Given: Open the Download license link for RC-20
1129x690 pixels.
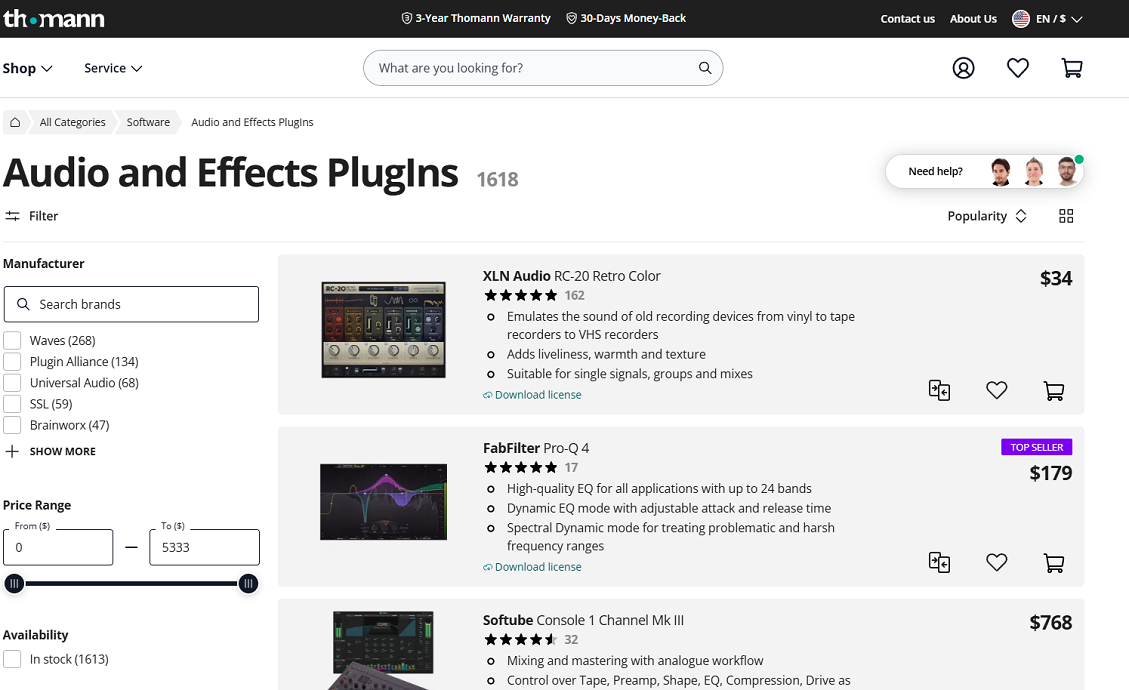Looking at the screenshot, I should (x=537, y=394).
